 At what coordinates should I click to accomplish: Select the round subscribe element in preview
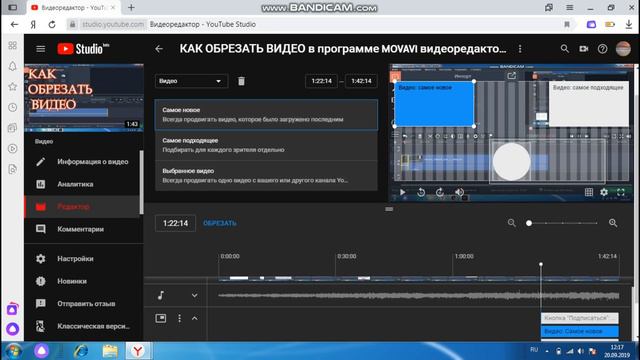(511, 162)
